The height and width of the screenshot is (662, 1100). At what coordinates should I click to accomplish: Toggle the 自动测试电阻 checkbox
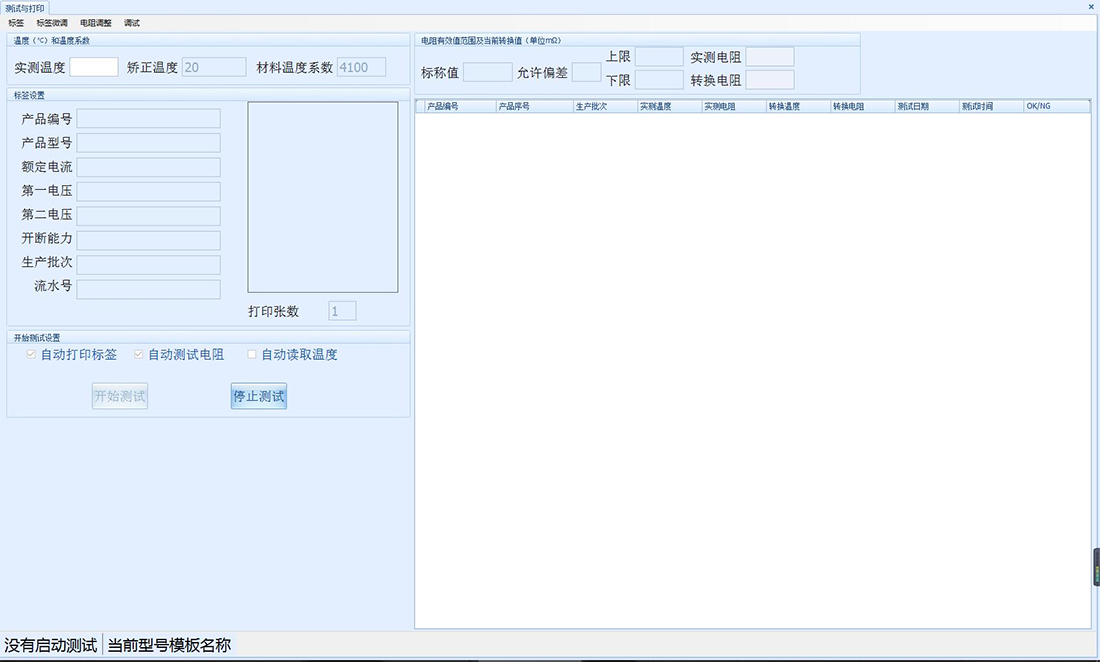[x=139, y=355]
